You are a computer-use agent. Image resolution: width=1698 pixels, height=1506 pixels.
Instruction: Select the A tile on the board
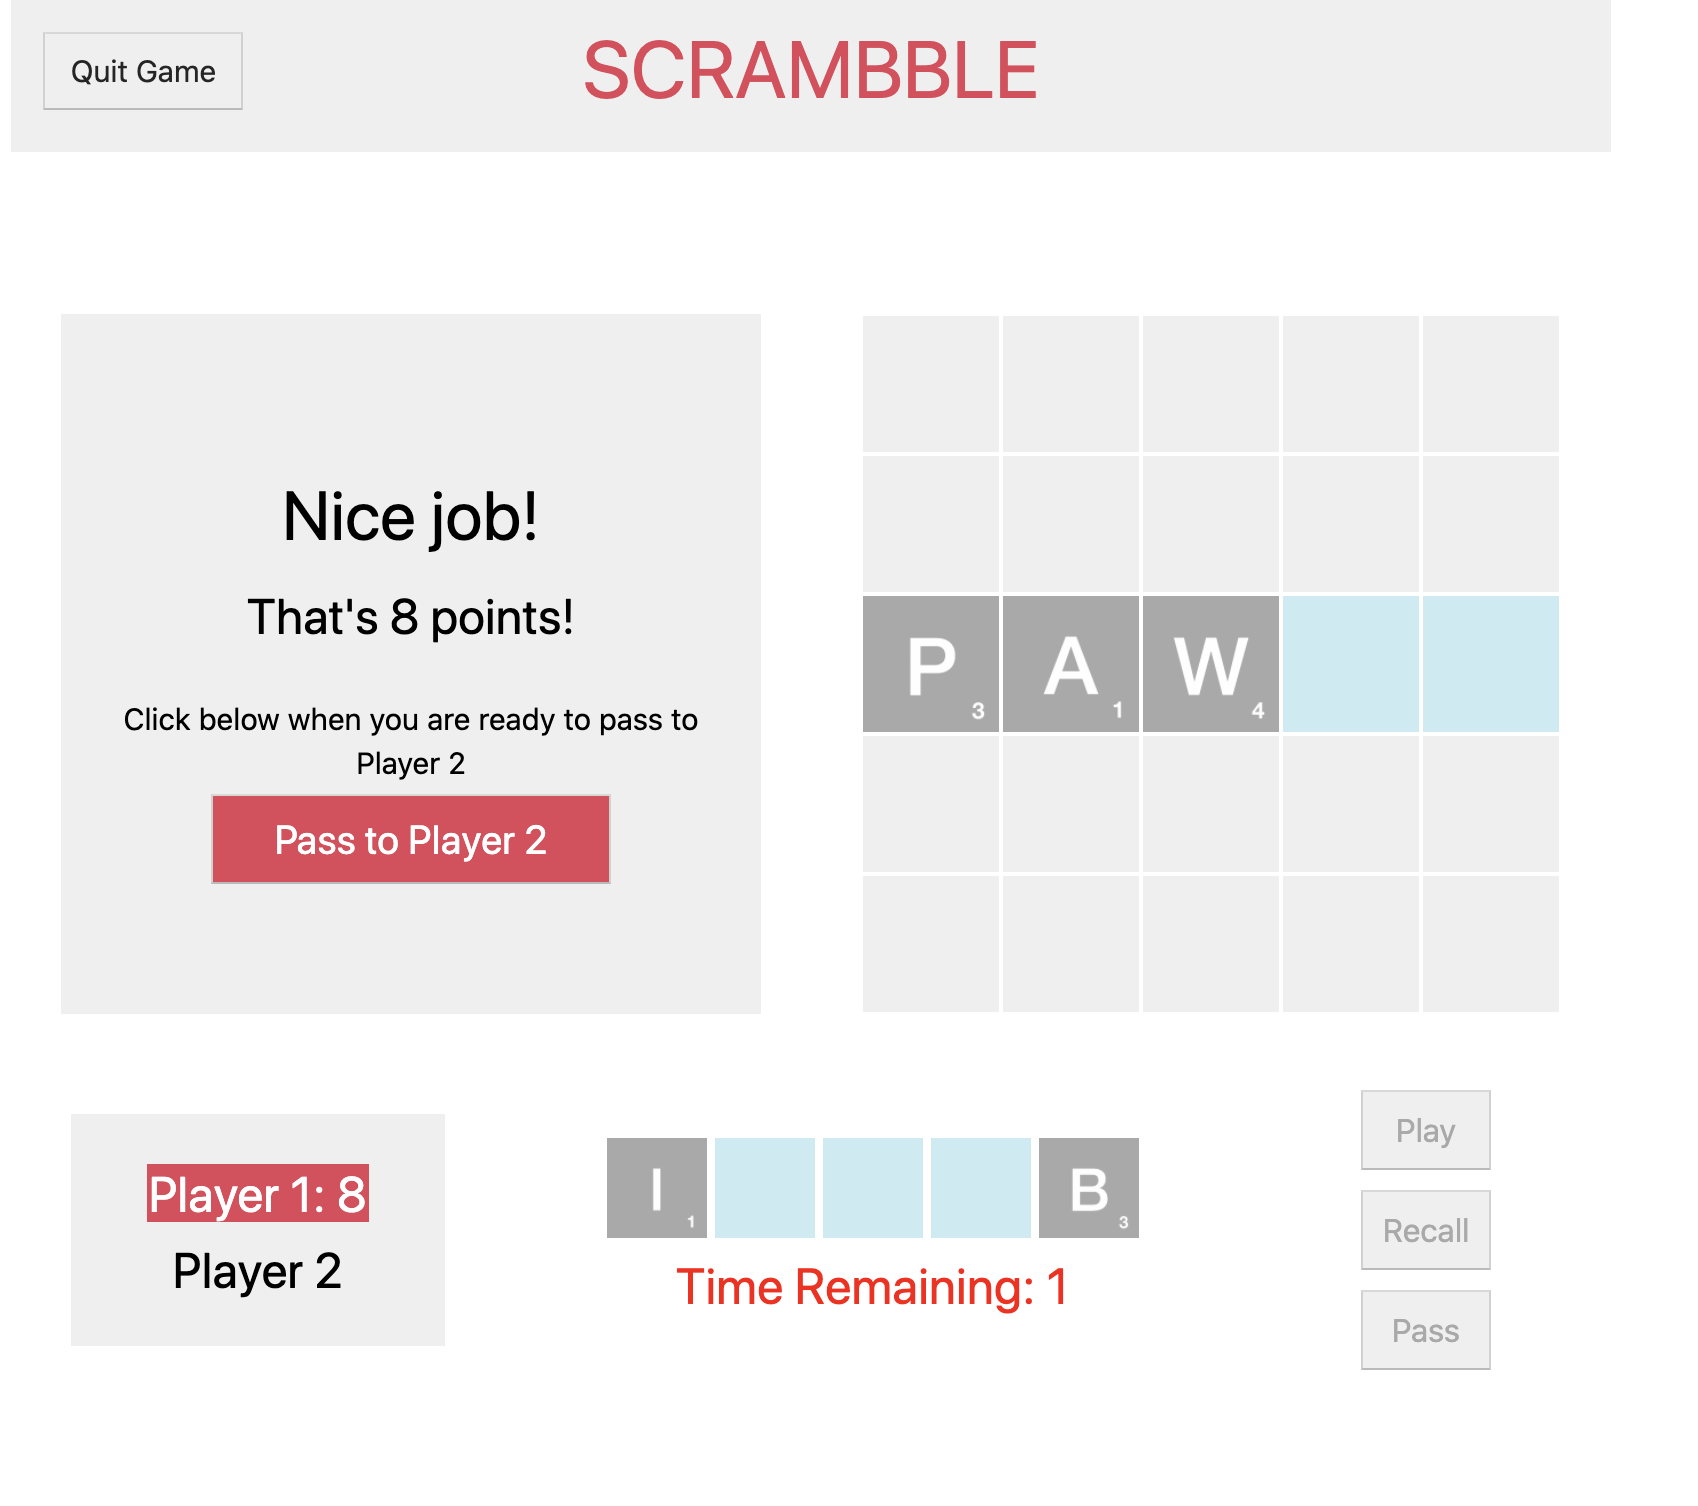pos(1071,664)
